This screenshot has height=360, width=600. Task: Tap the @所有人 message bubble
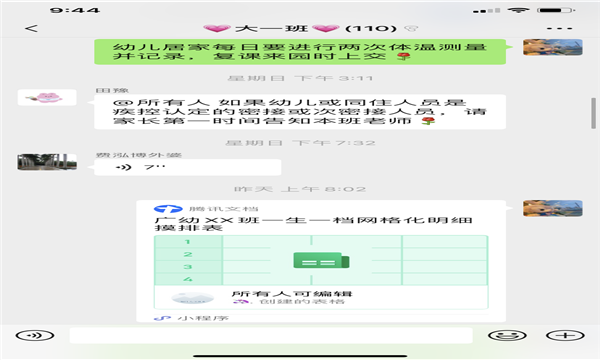[x=300, y=112]
